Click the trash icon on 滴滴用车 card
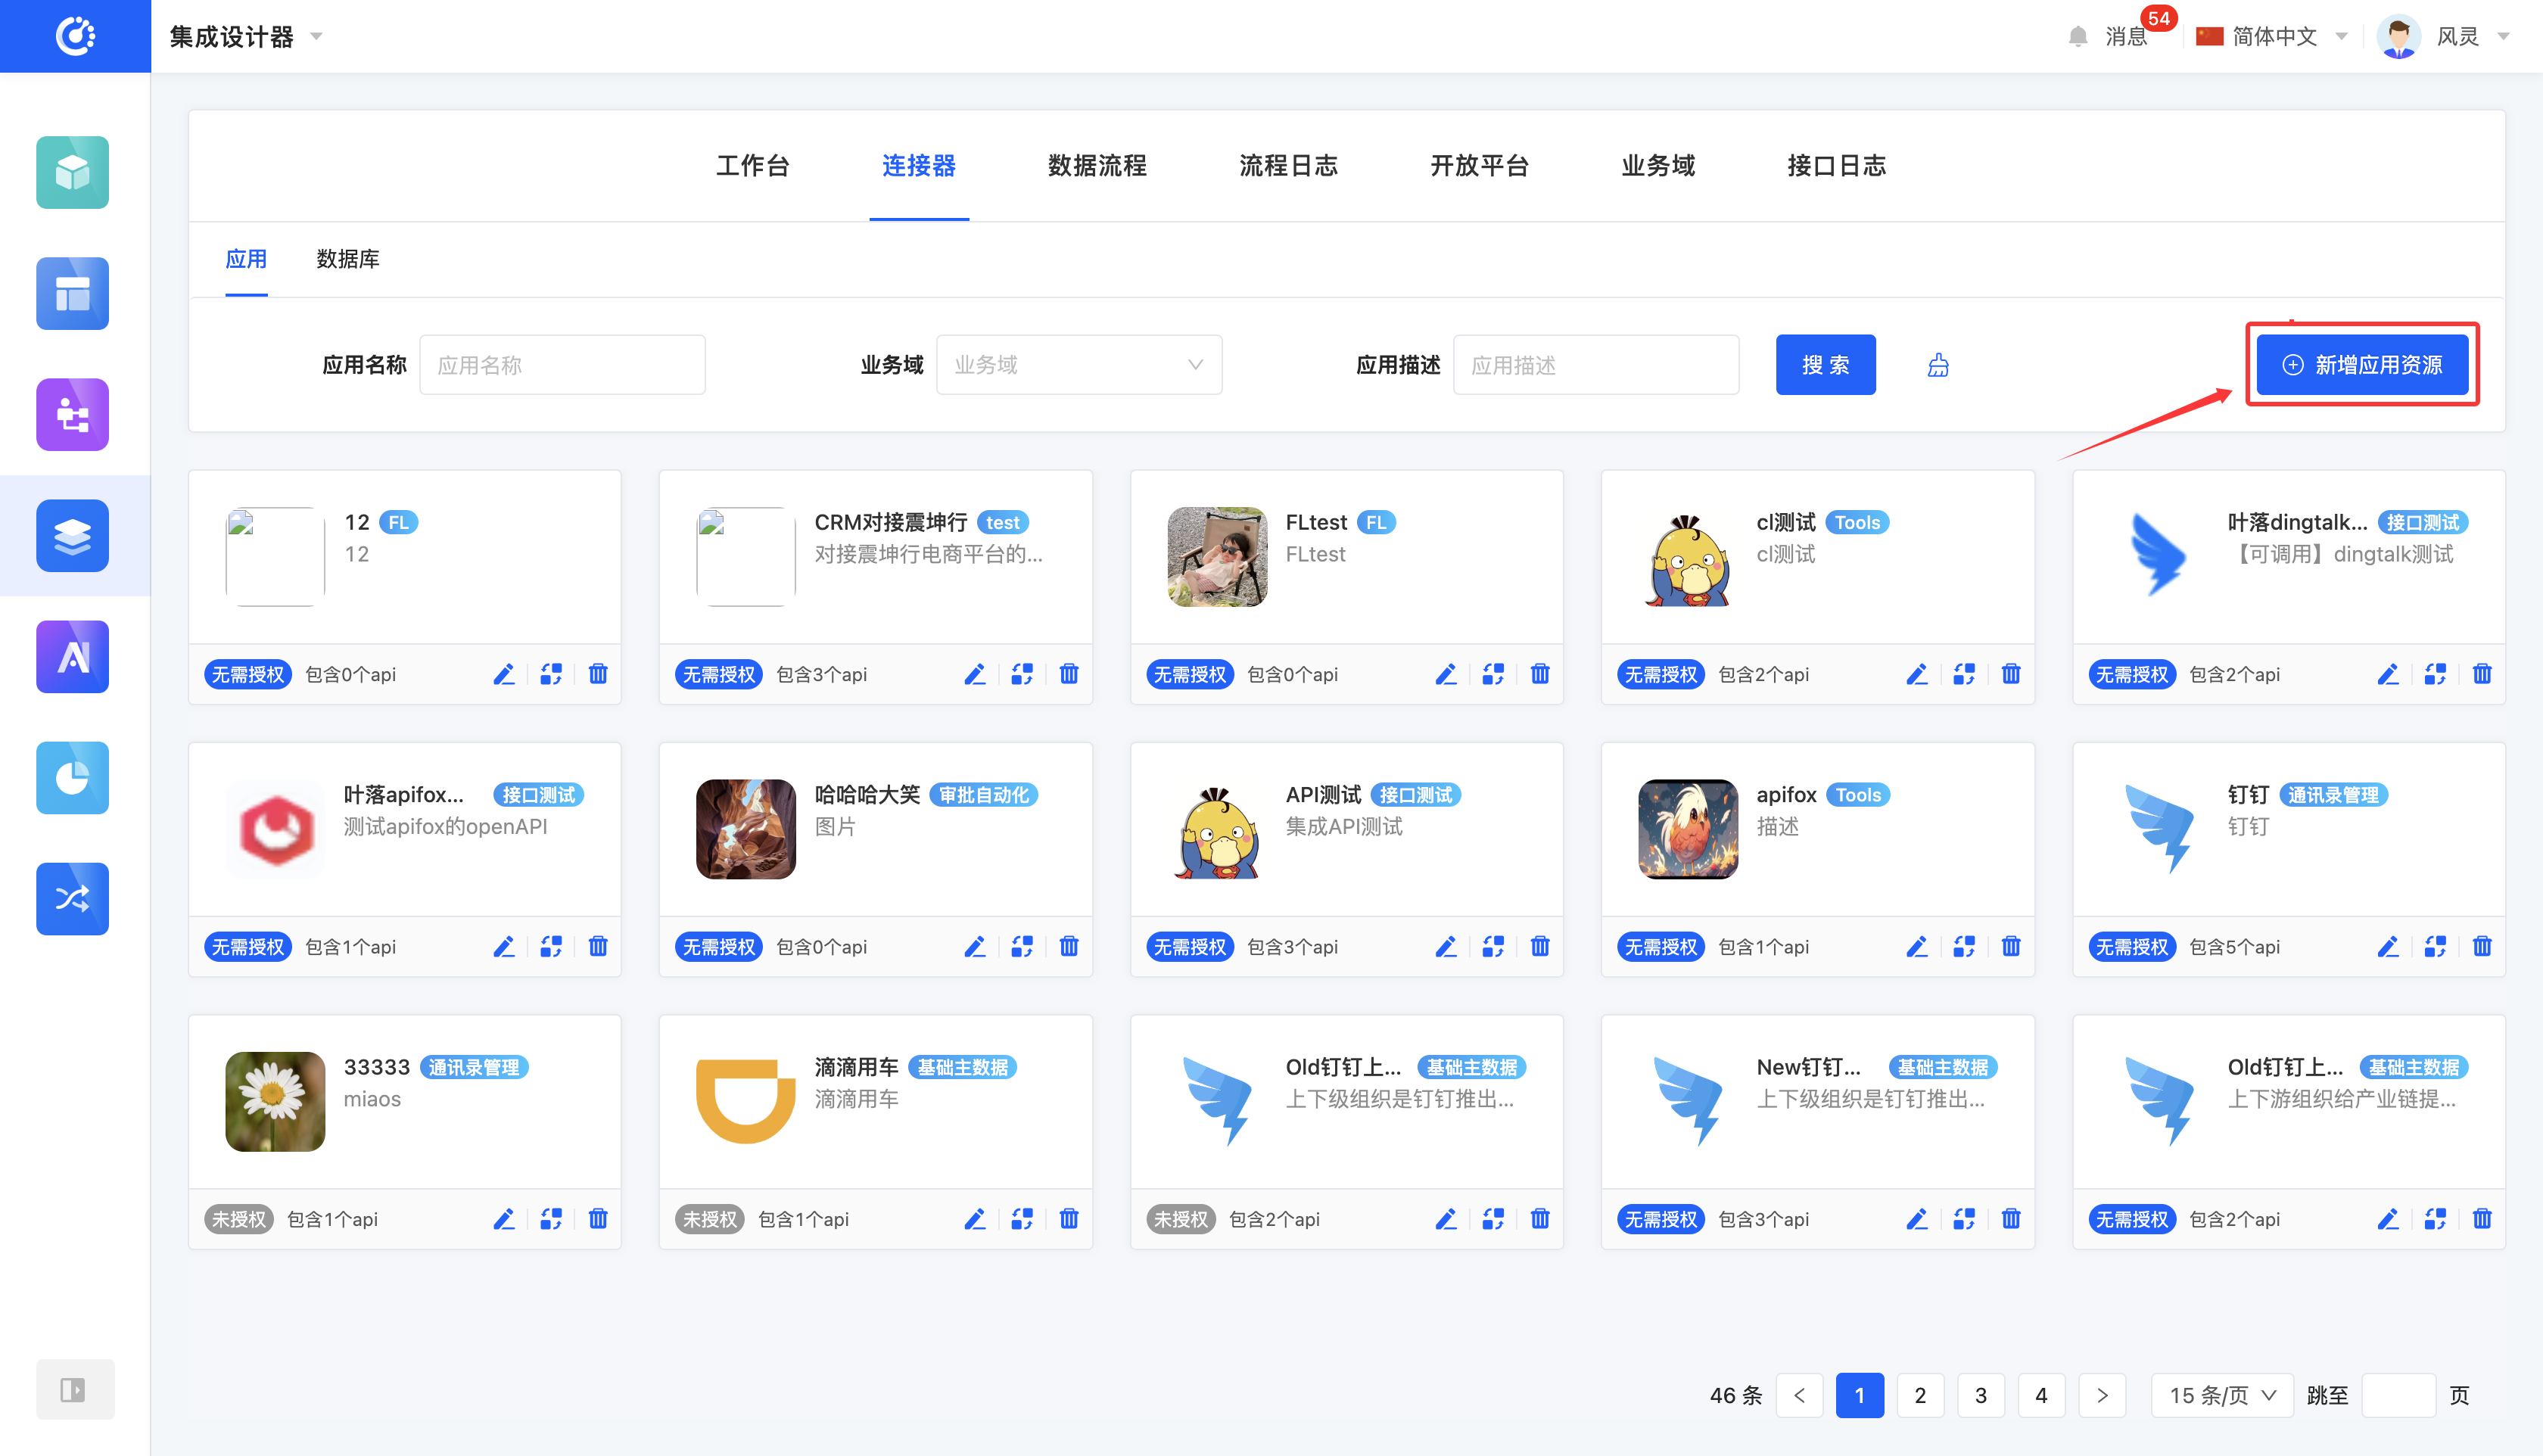The width and height of the screenshot is (2543, 1456). (x=1068, y=1219)
